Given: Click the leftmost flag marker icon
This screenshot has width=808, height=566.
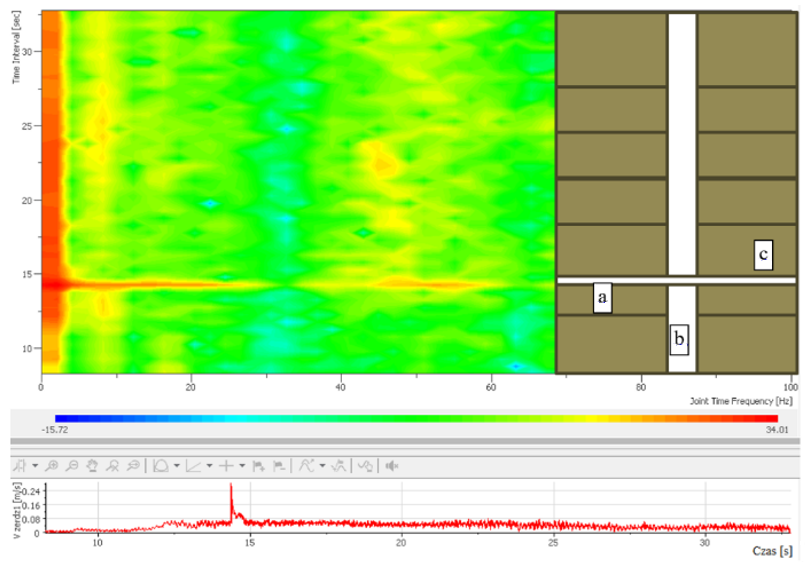Looking at the screenshot, I should (x=258, y=466).
